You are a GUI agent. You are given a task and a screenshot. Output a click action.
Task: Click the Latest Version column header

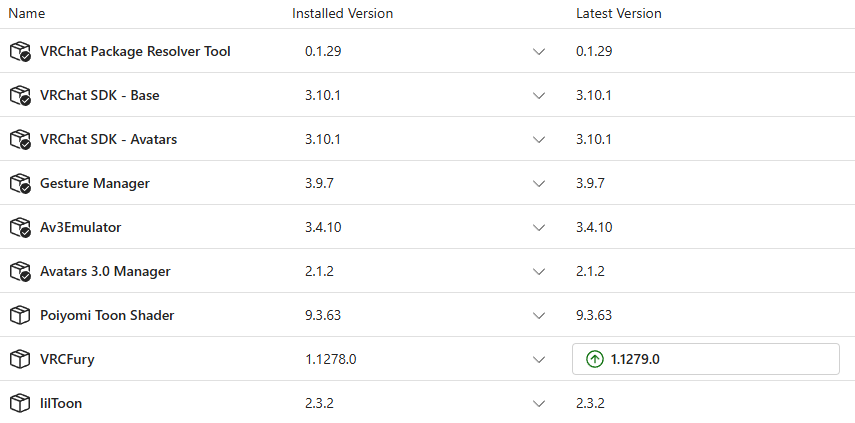pyautogui.click(x=618, y=14)
